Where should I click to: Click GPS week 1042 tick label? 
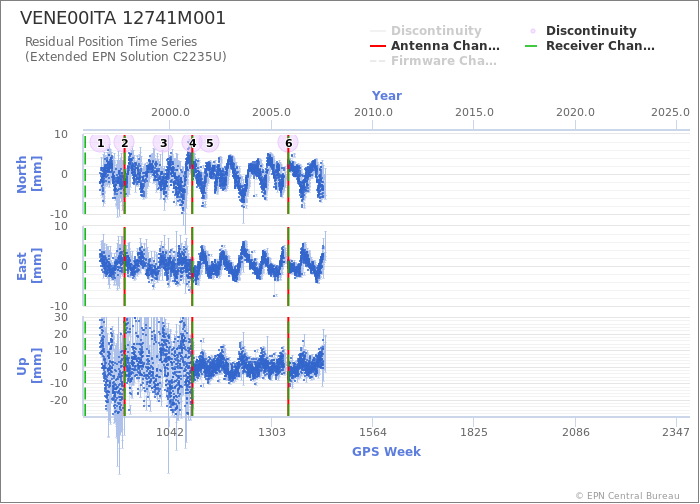pos(170,432)
